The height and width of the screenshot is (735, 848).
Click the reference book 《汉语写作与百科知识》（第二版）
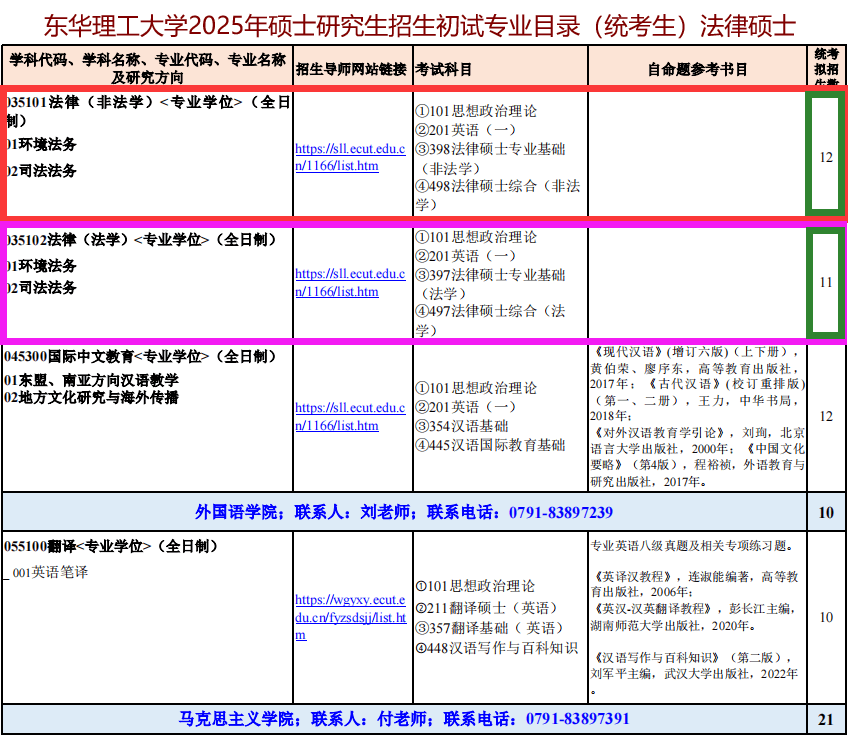tap(688, 658)
